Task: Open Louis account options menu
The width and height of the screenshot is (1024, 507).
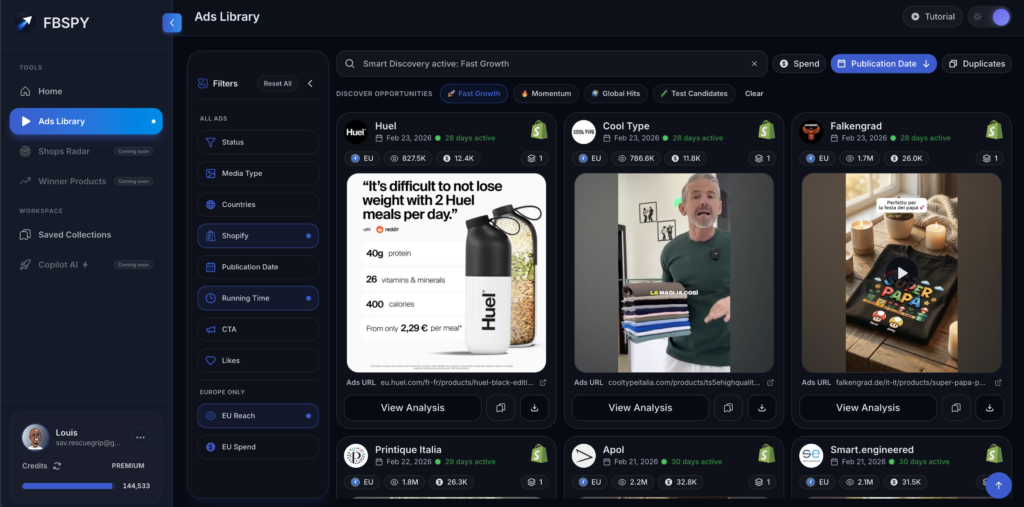Action: pos(140,437)
